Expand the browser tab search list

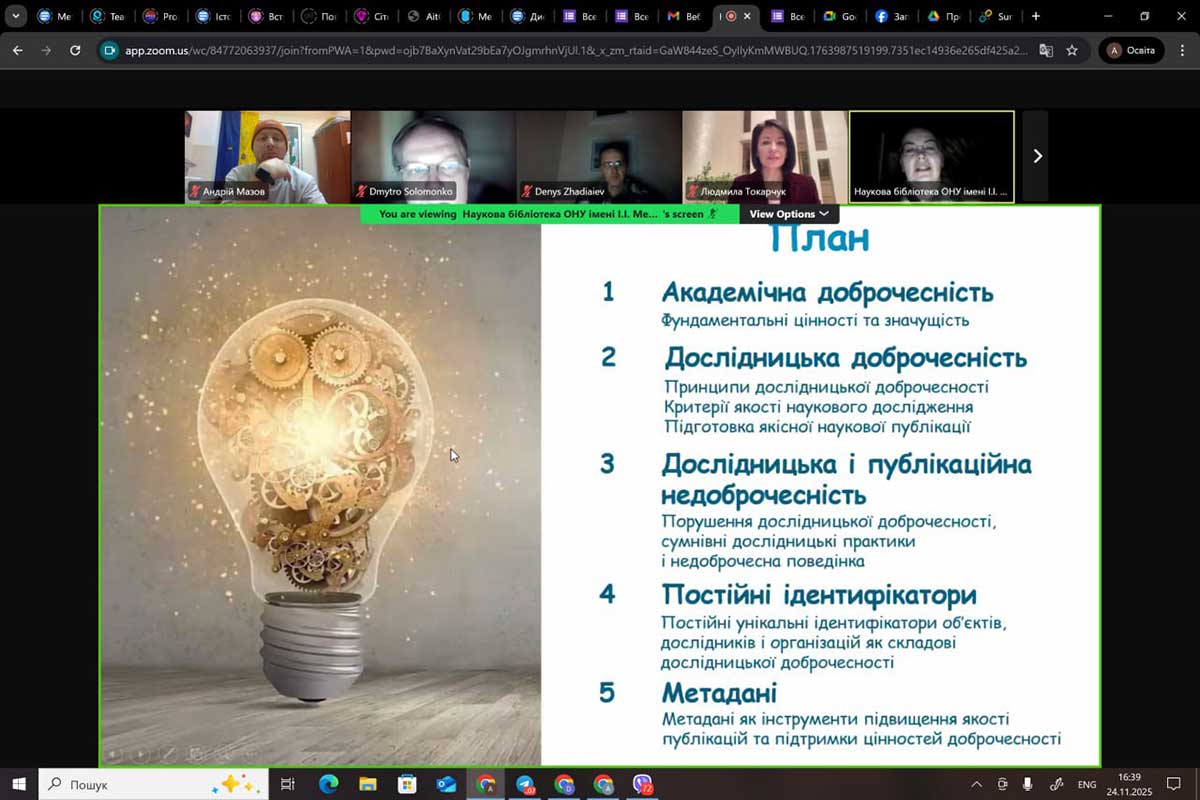pos(16,16)
